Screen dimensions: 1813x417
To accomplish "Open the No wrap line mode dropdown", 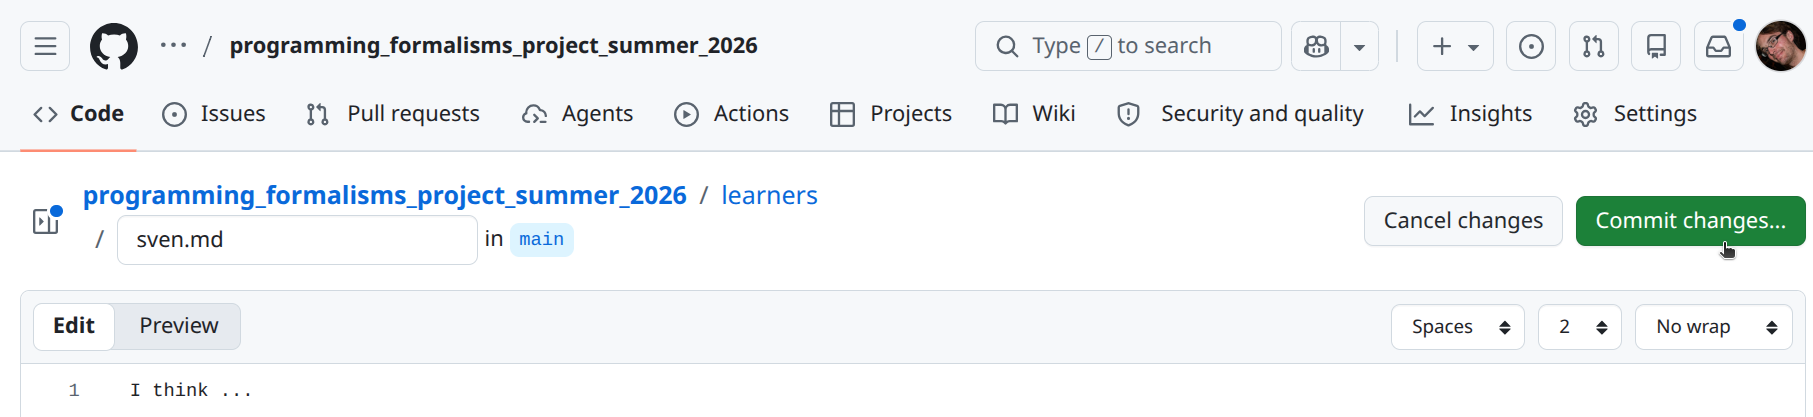I will tap(1713, 327).
